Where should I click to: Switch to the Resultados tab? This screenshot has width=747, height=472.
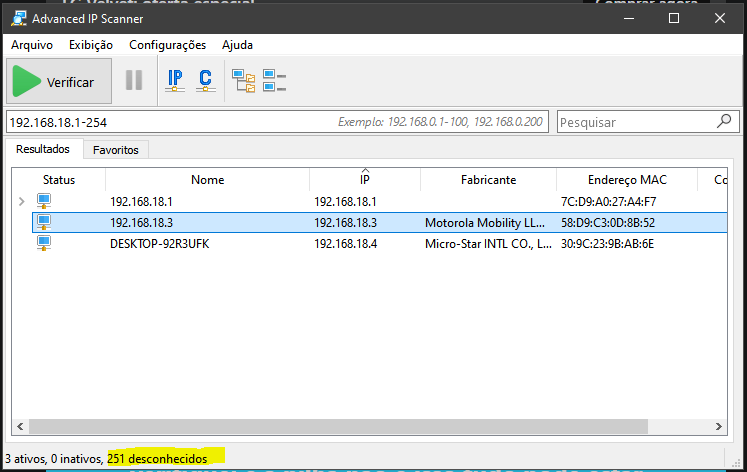(43, 149)
